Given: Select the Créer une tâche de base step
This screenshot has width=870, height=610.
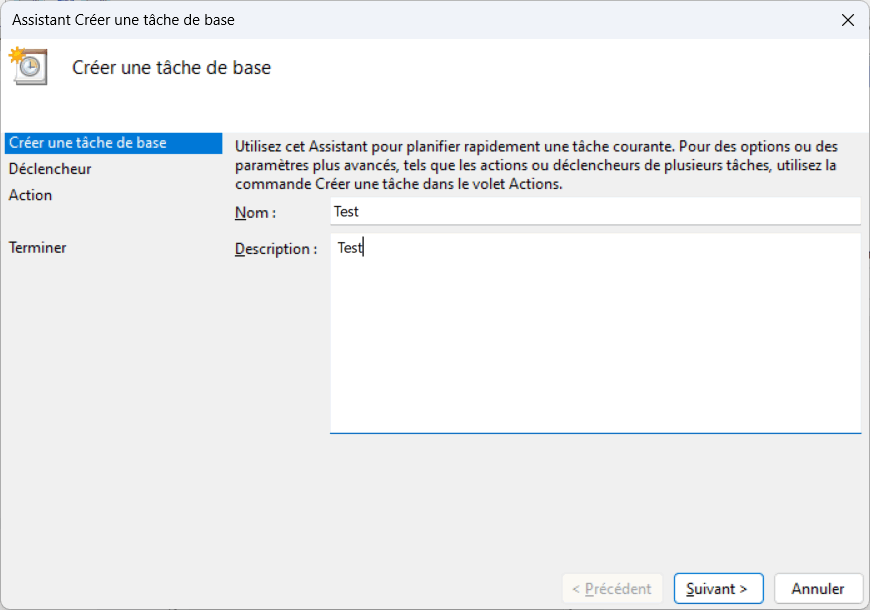Looking at the screenshot, I should point(88,143).
